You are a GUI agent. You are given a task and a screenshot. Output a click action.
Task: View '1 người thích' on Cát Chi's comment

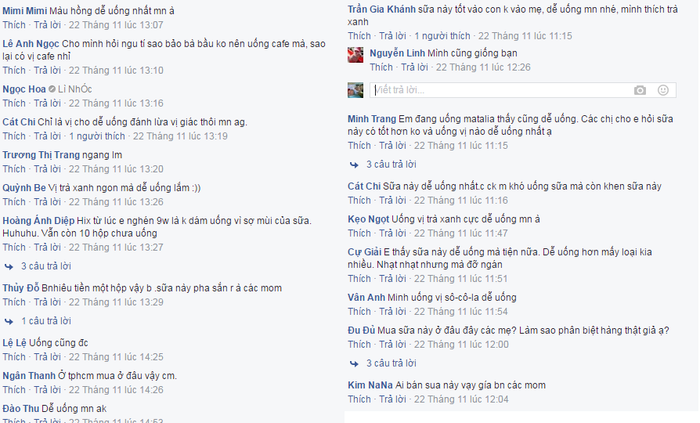(97, 136)
